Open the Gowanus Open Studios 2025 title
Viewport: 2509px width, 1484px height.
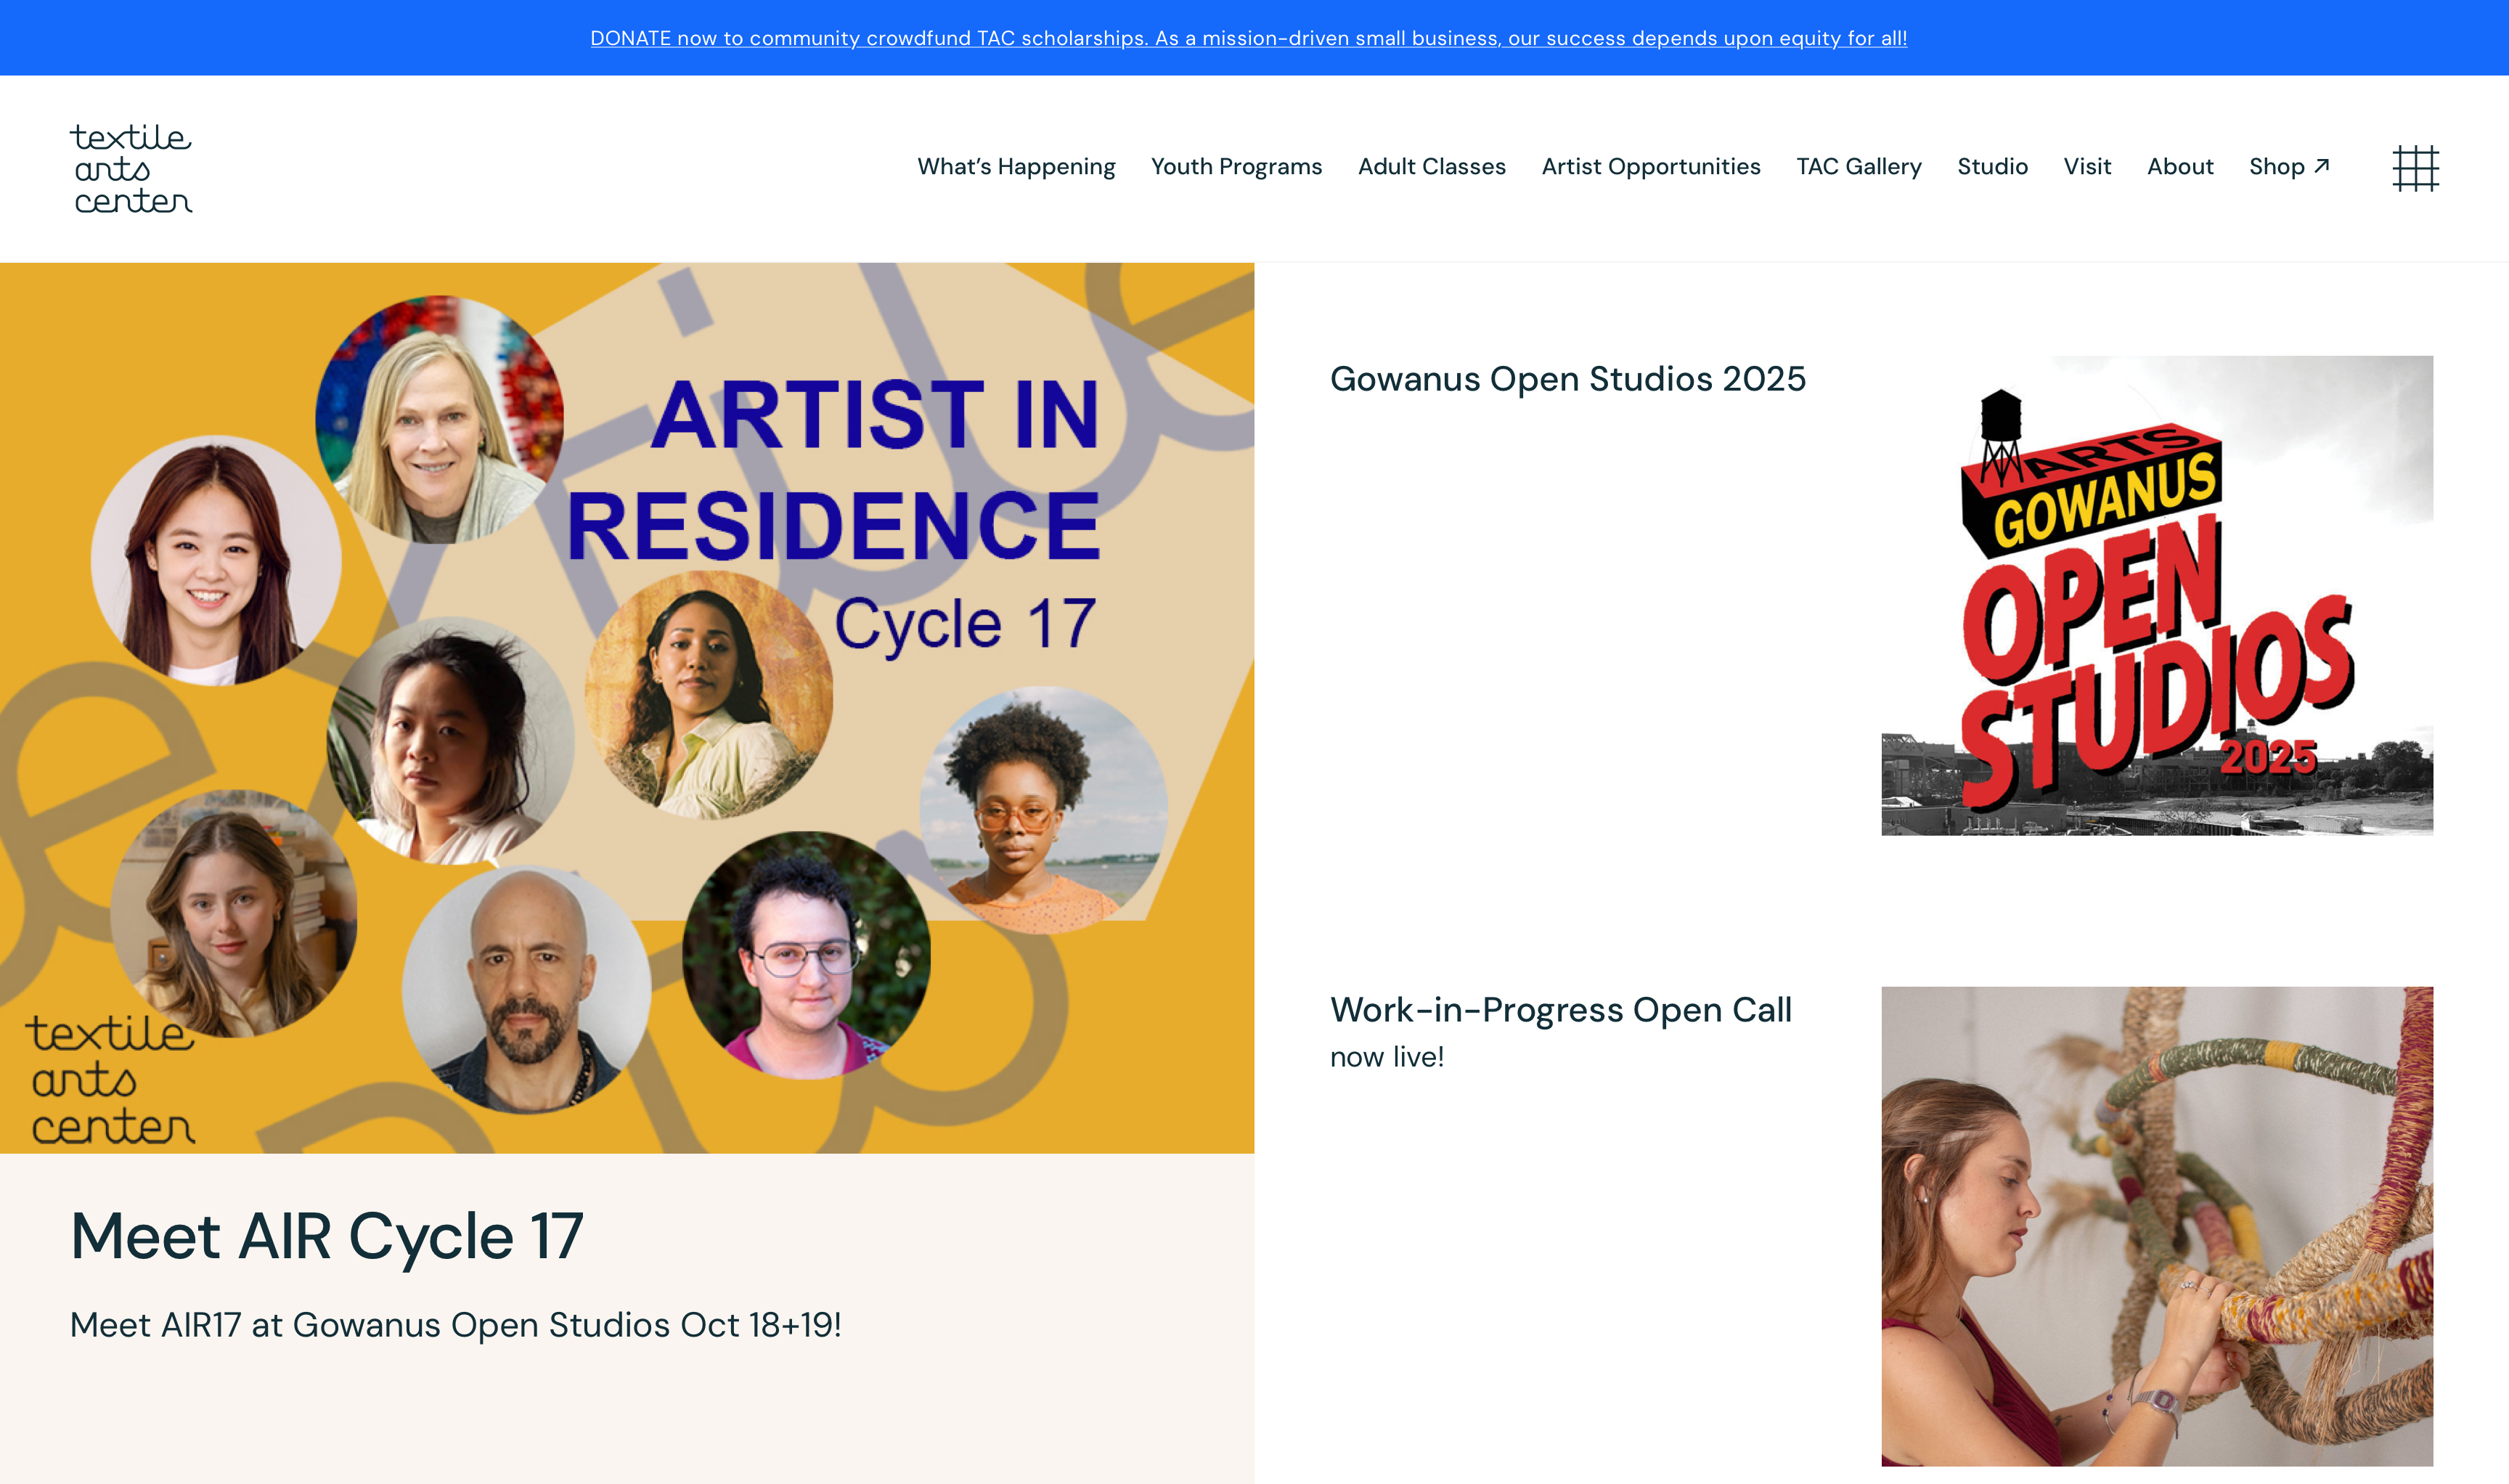[1567, 380]
